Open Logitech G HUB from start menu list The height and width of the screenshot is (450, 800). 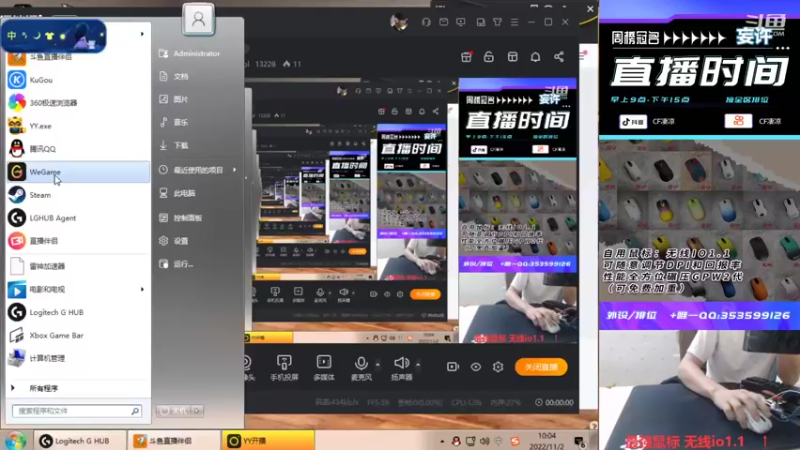coord(78,312)
